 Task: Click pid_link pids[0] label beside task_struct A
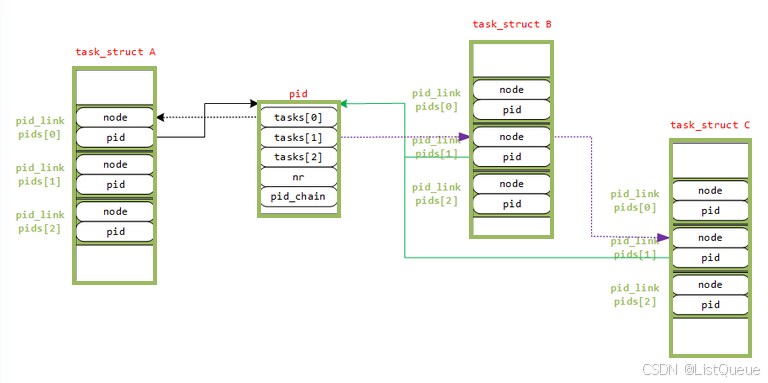tap(40, 128)
